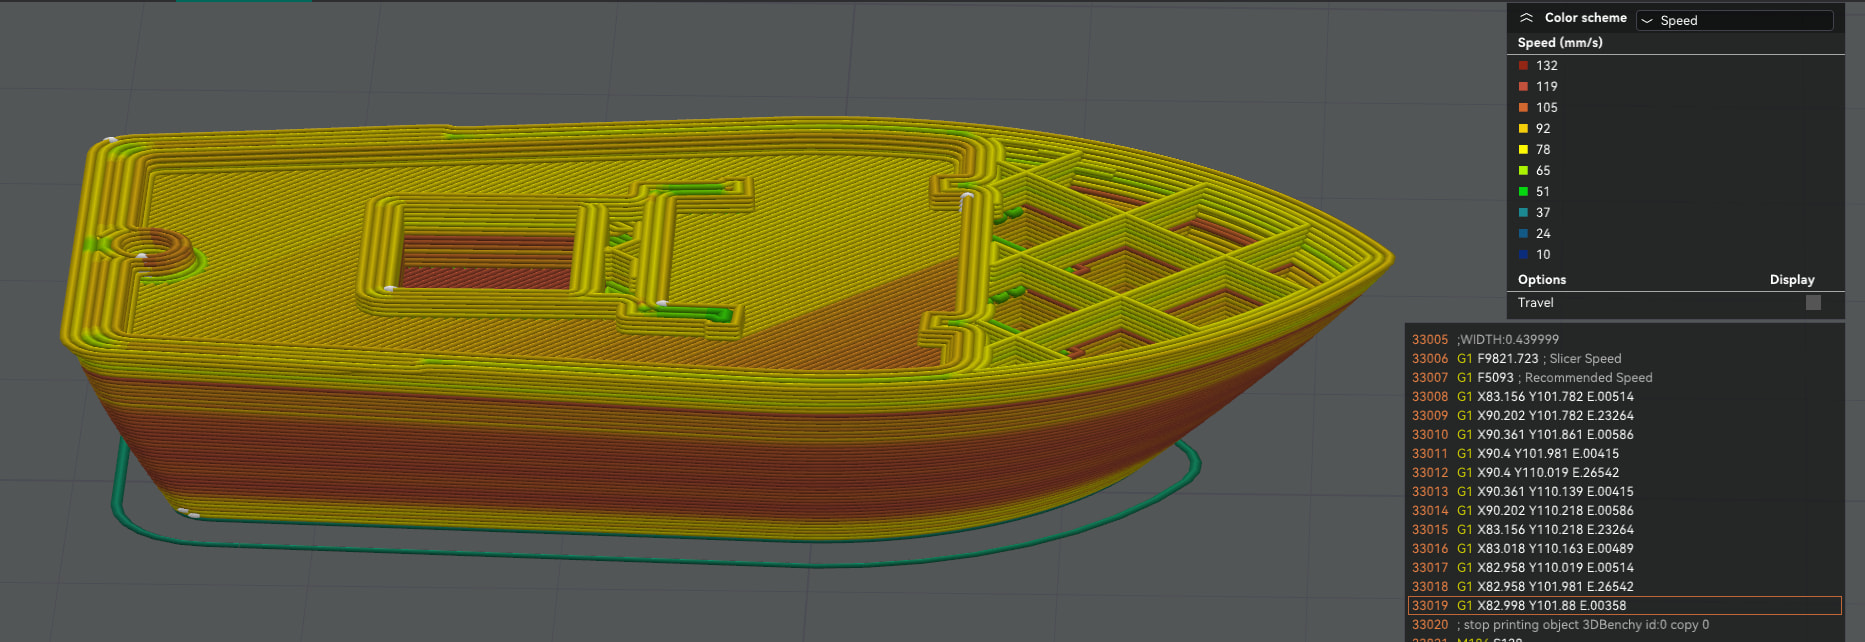Click the "Display" column header
This screenshot has width=1865, height=642.
click(x=1792, y=280)
